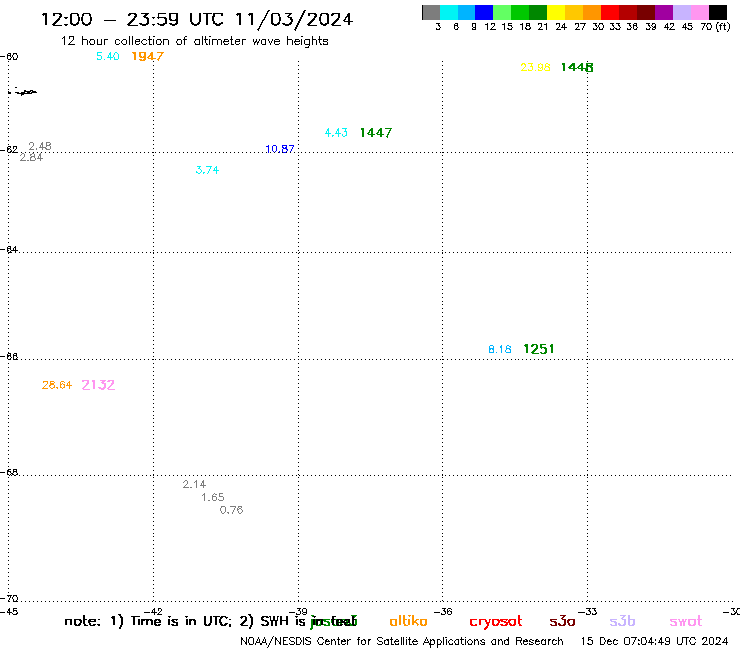
Task: Click the -60 latitude axis label
Action: (9, 57)
